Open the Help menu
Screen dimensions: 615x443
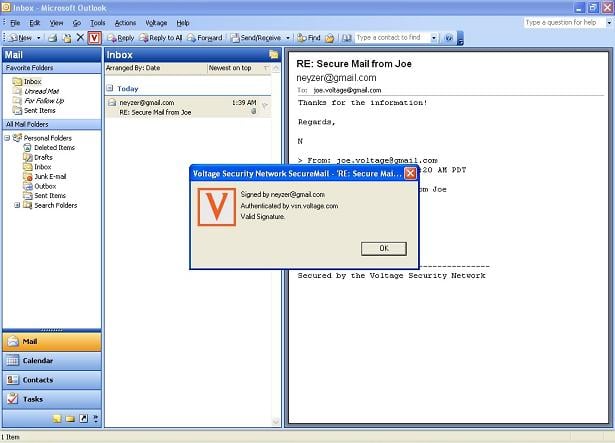183,23
